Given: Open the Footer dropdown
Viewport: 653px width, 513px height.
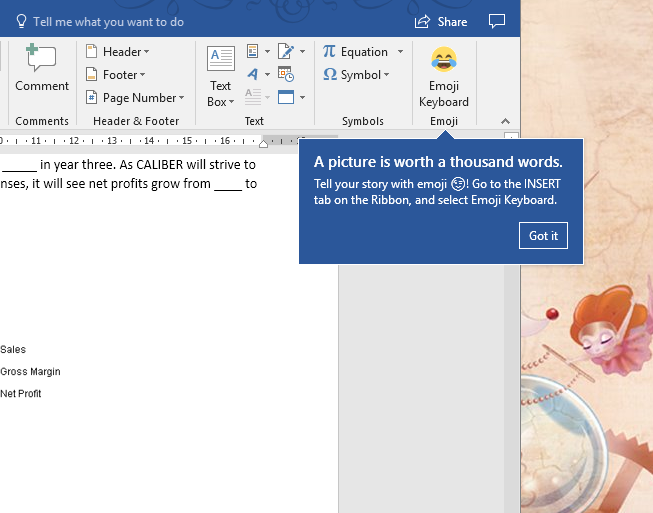Looking at the screenshot, I should pyautogui.click(x=115, y=75).
